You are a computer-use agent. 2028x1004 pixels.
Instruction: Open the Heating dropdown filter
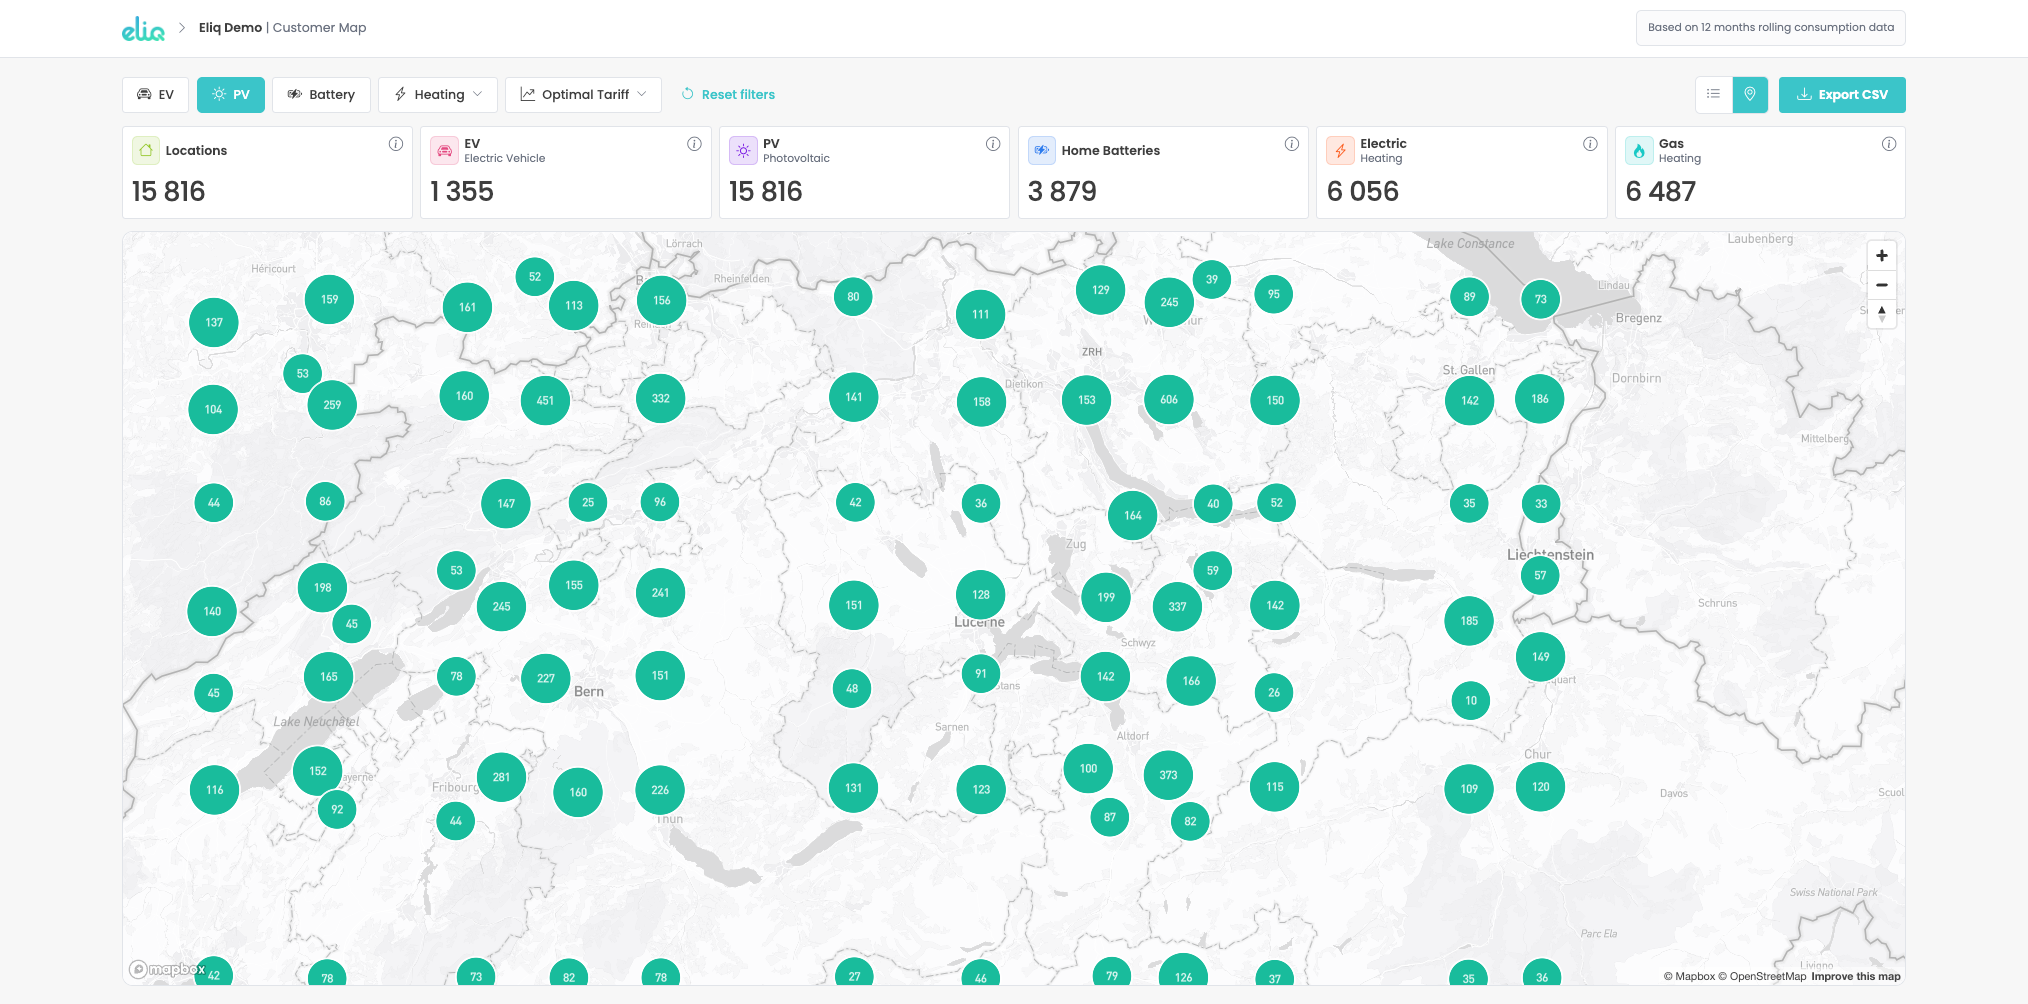[438, 95]
